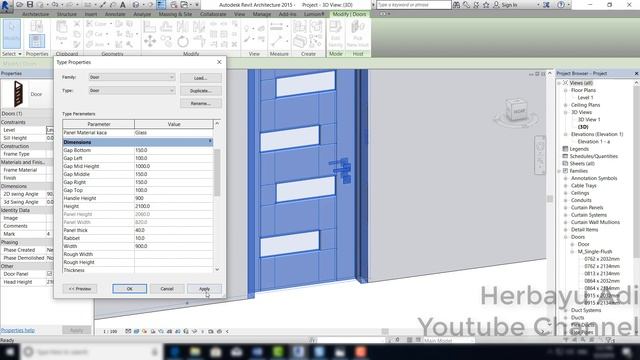Click the Edit Family icon in Mode panel
Screen dimensions: 640x360
[x=336, y=33]
